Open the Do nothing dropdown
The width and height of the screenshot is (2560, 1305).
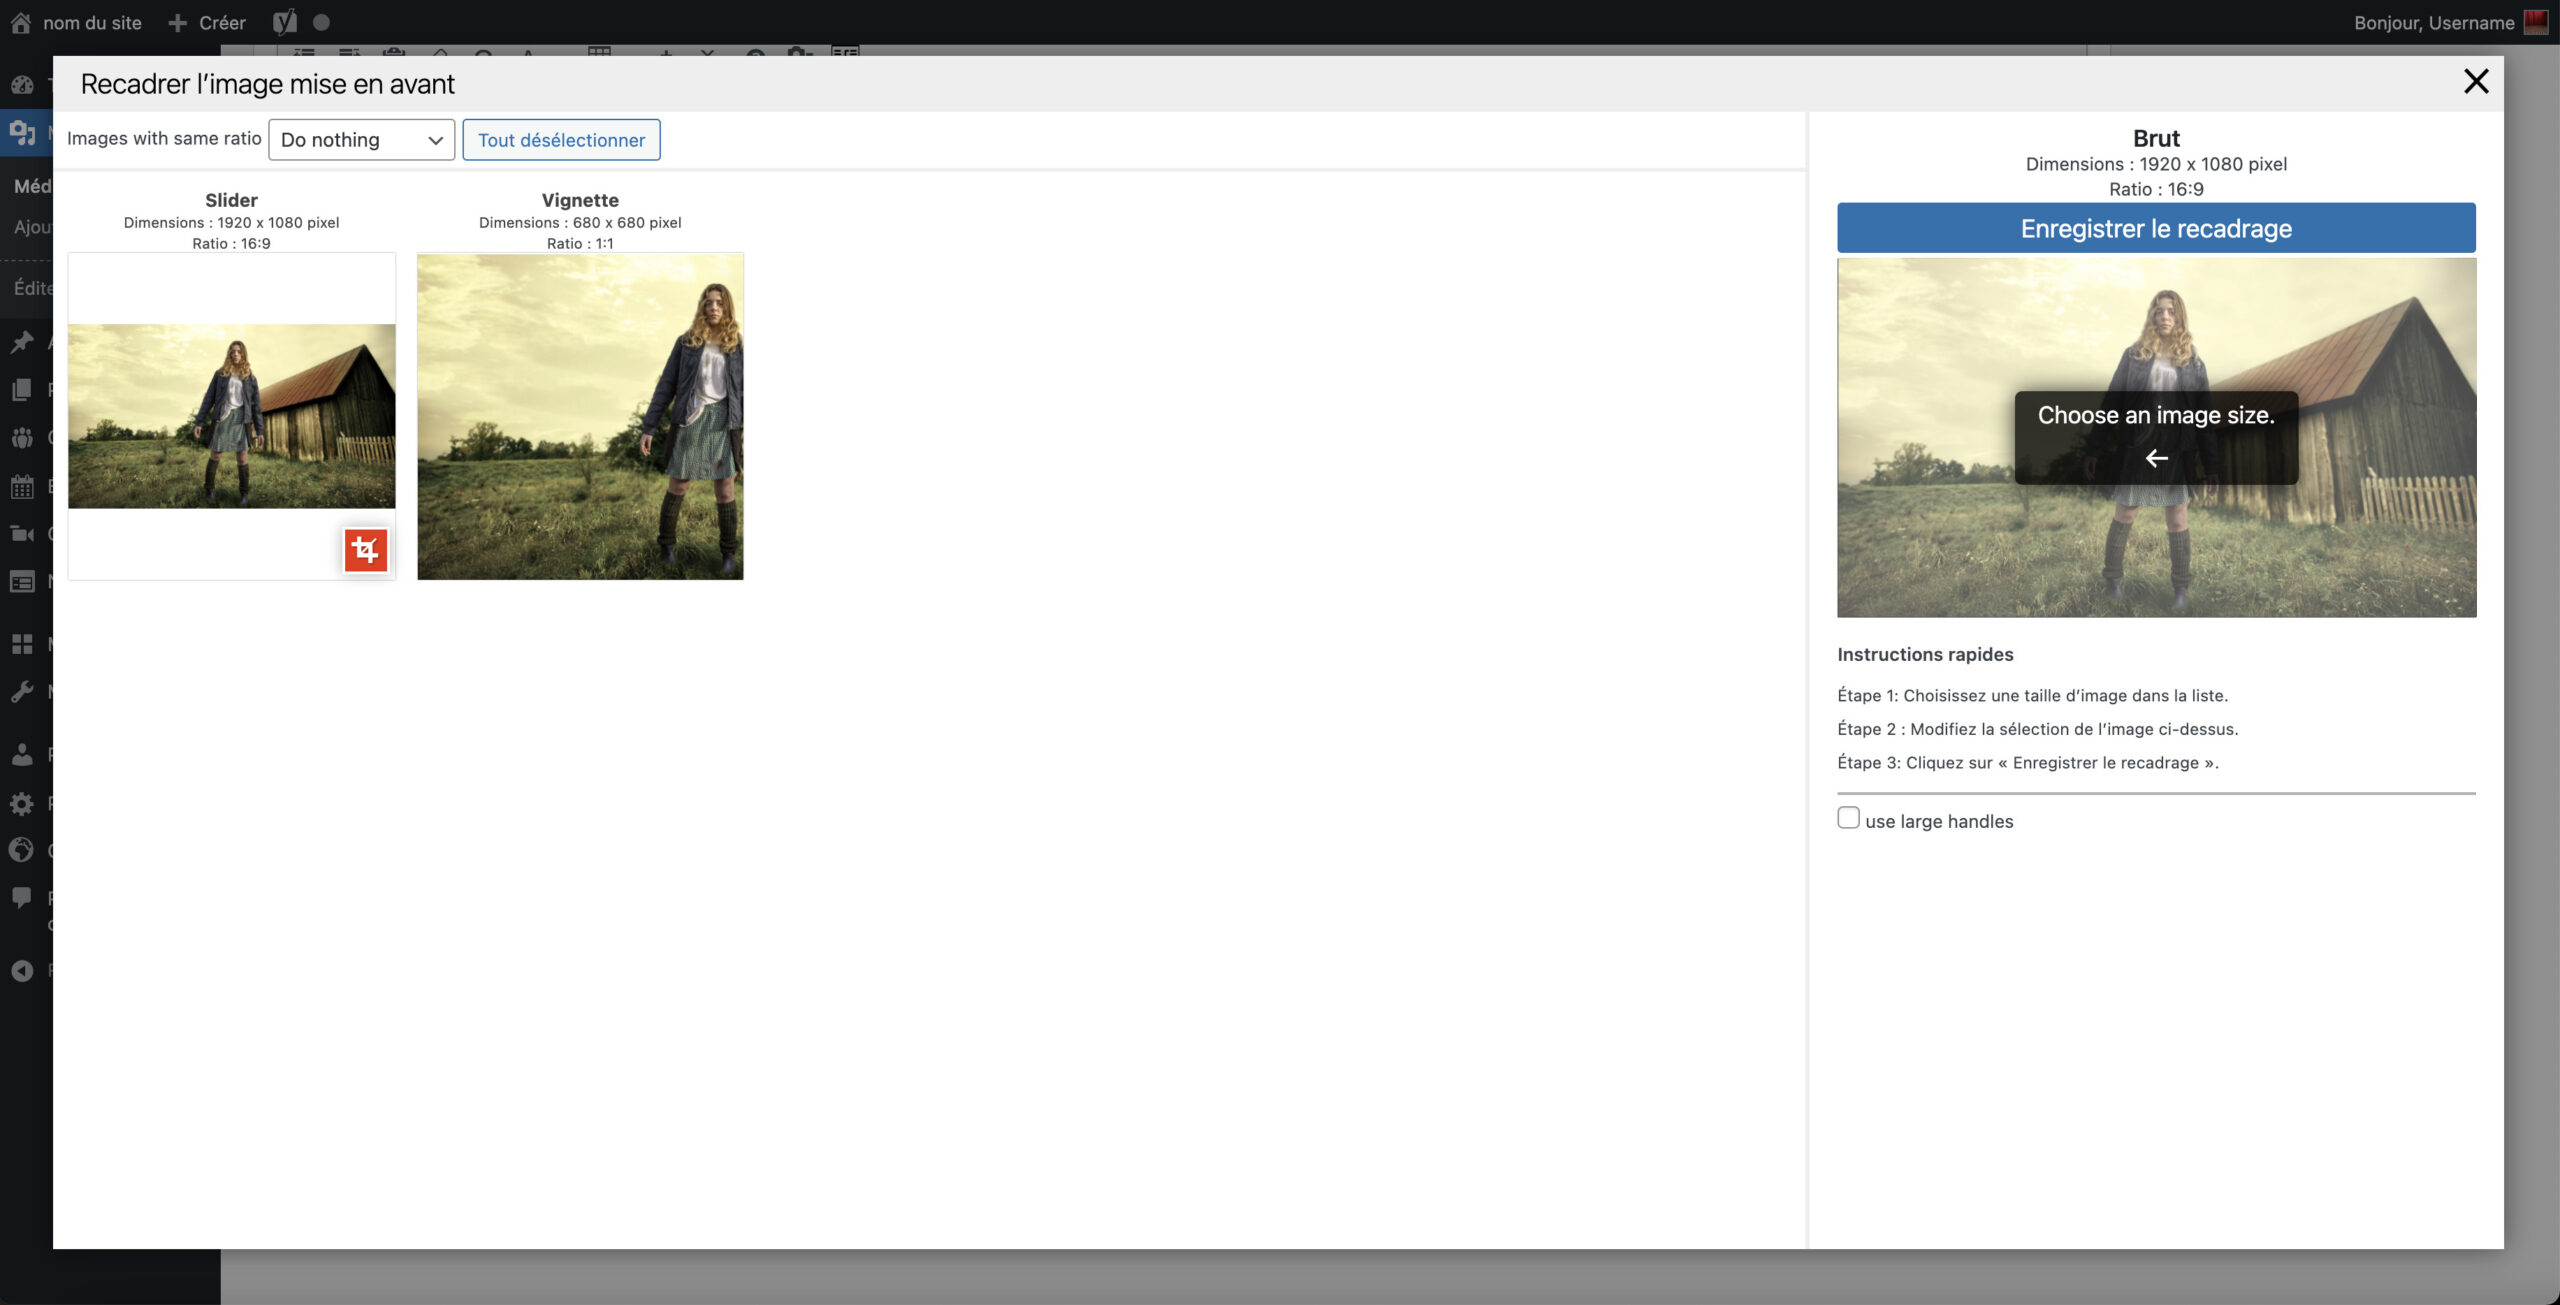(361, 140)
